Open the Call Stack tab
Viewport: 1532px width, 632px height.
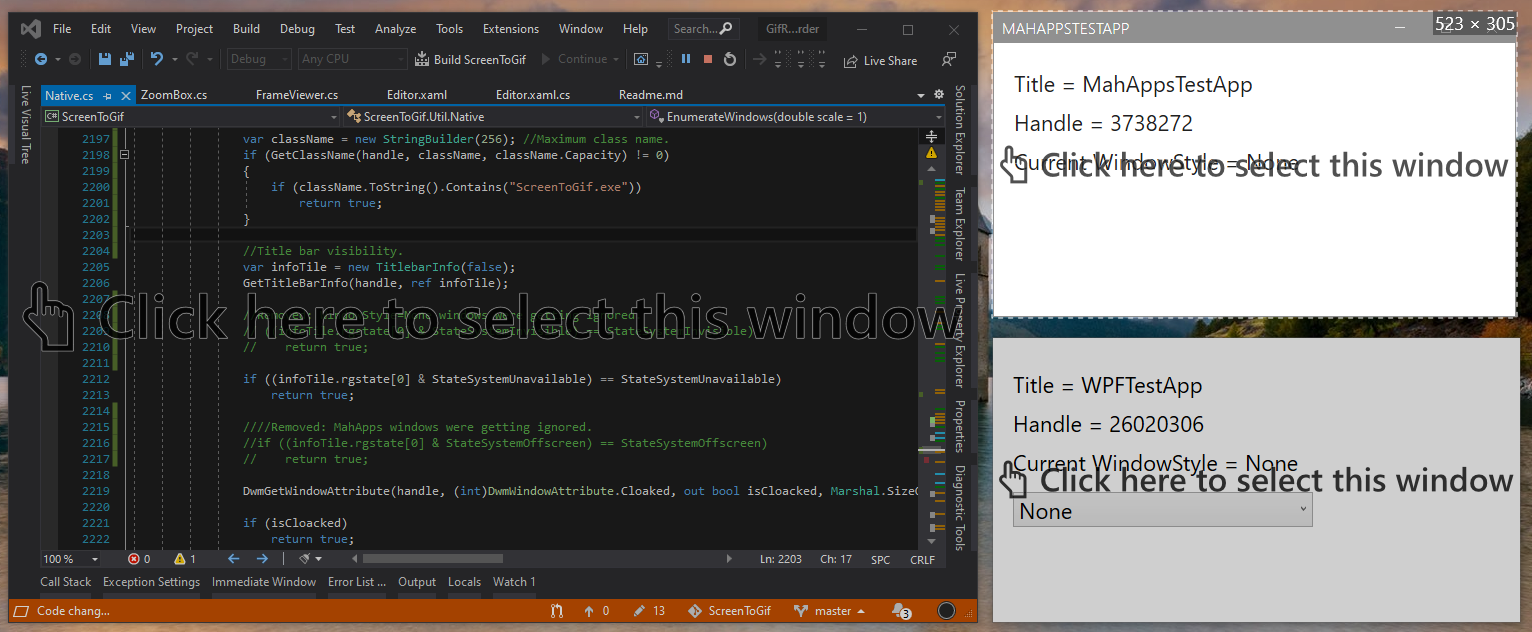(x=66, y=582)
